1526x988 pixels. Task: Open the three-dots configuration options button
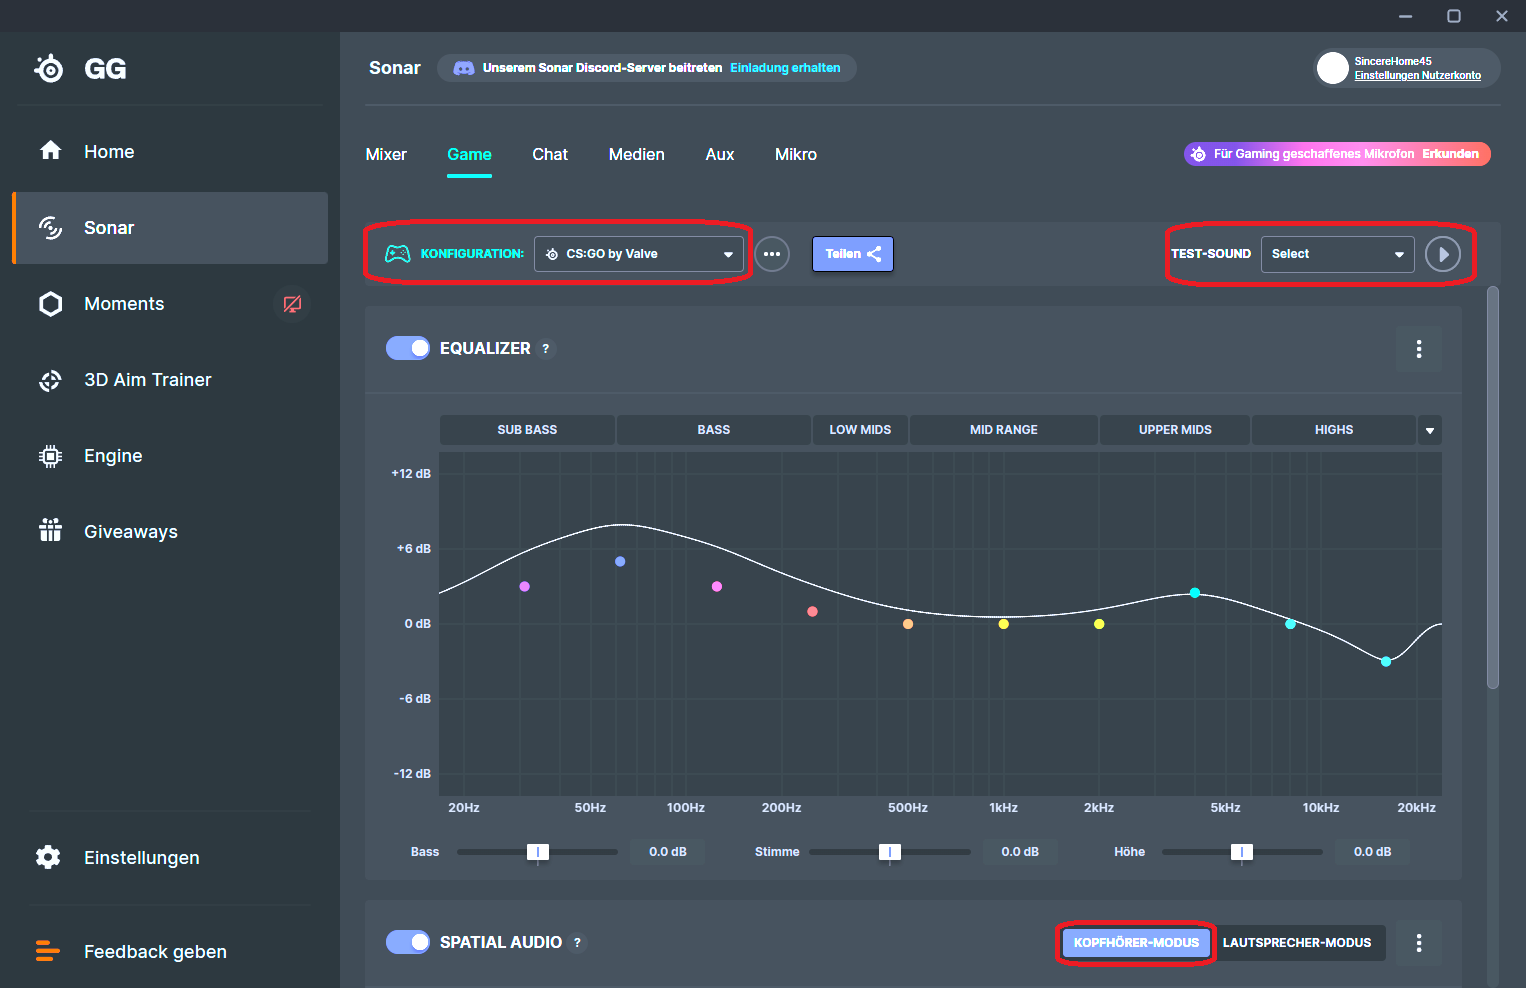(x=772, y=254)
